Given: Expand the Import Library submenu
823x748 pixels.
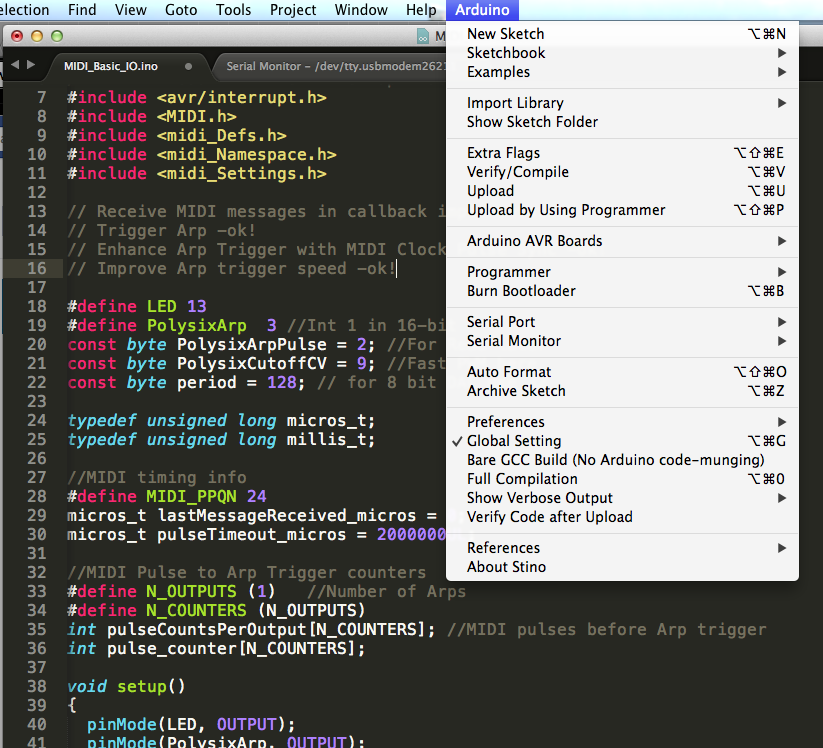Looking at the screenshot, I should 622,103.
